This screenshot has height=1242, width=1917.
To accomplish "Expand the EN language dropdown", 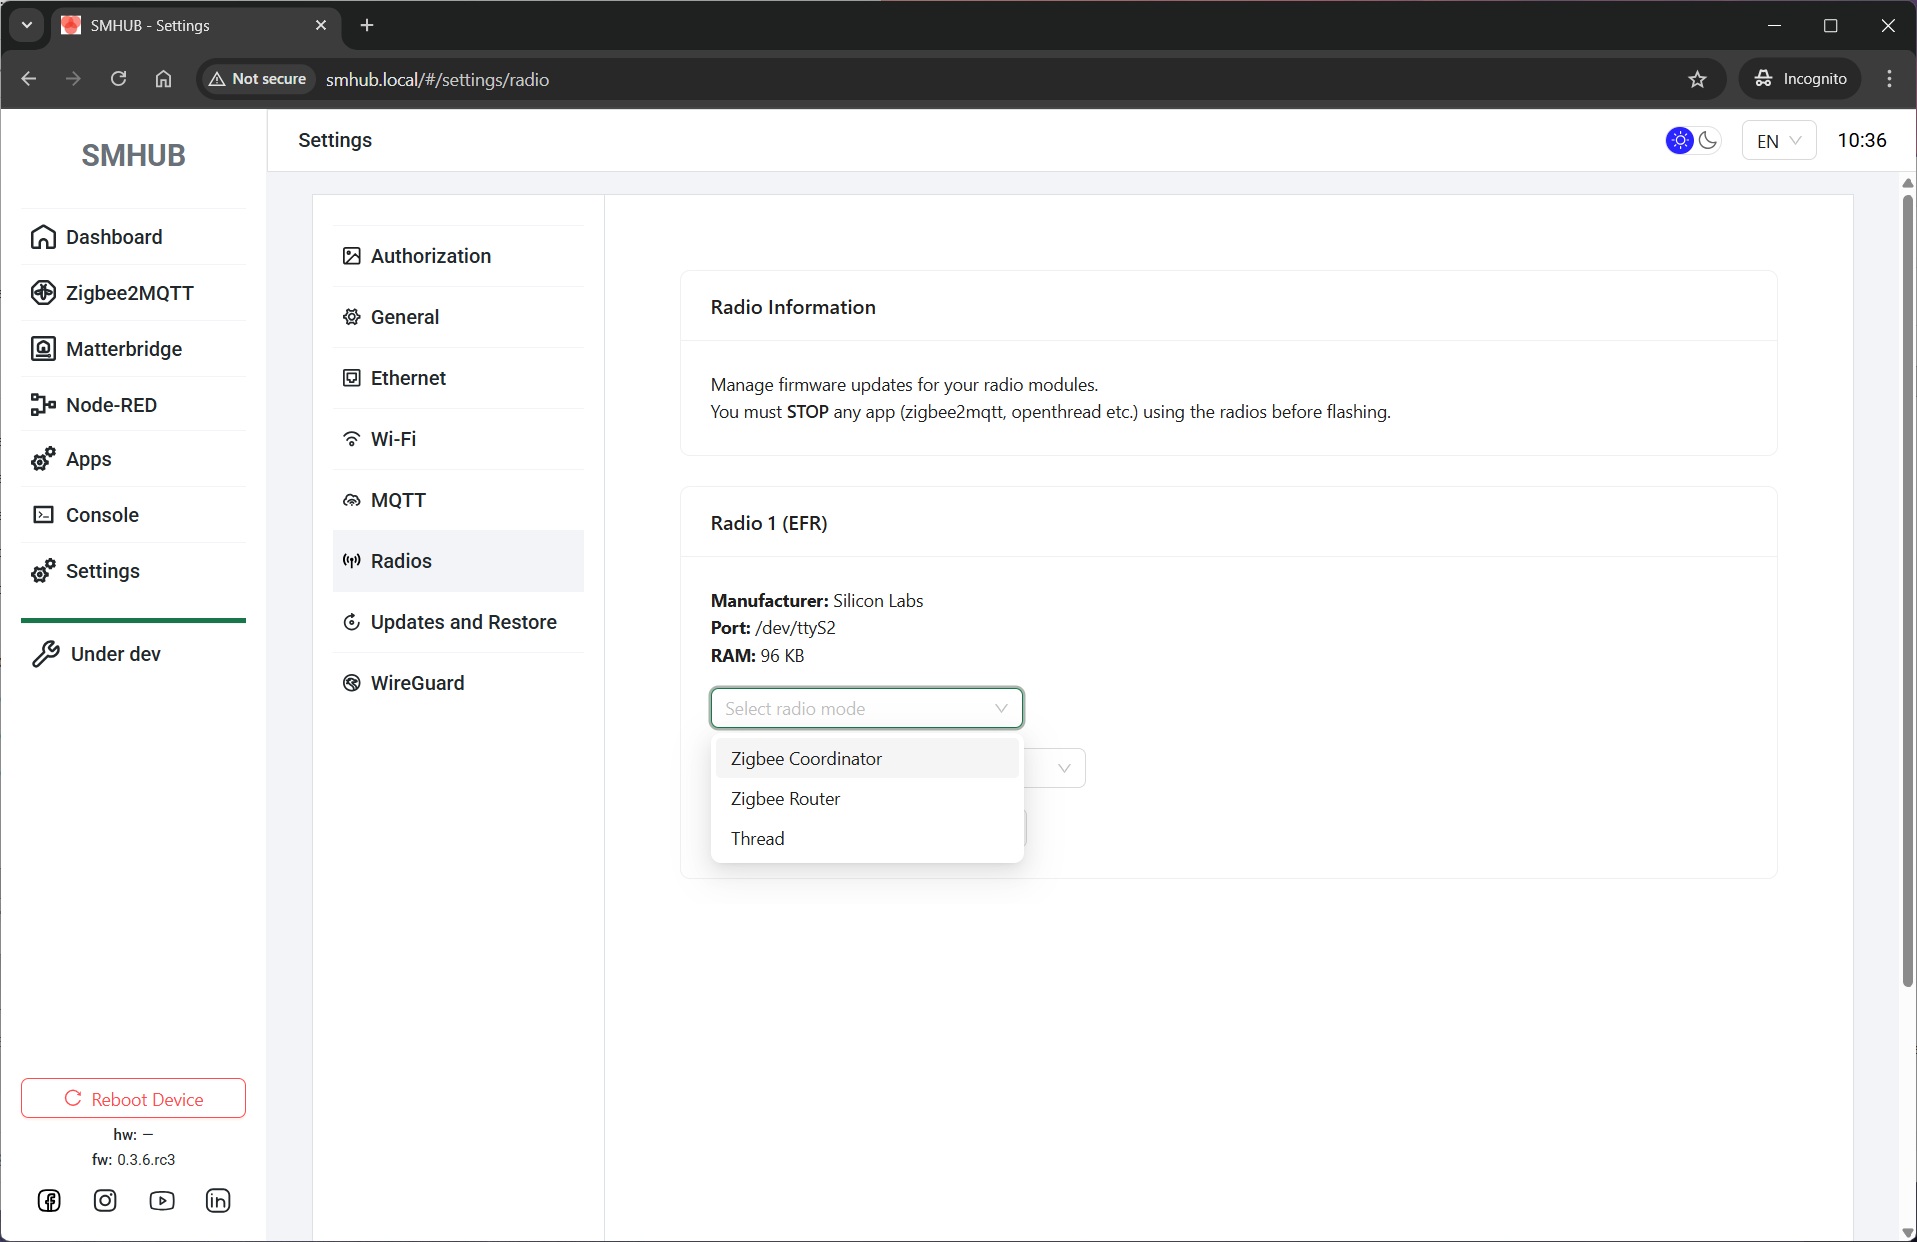I will point(1778,141).
